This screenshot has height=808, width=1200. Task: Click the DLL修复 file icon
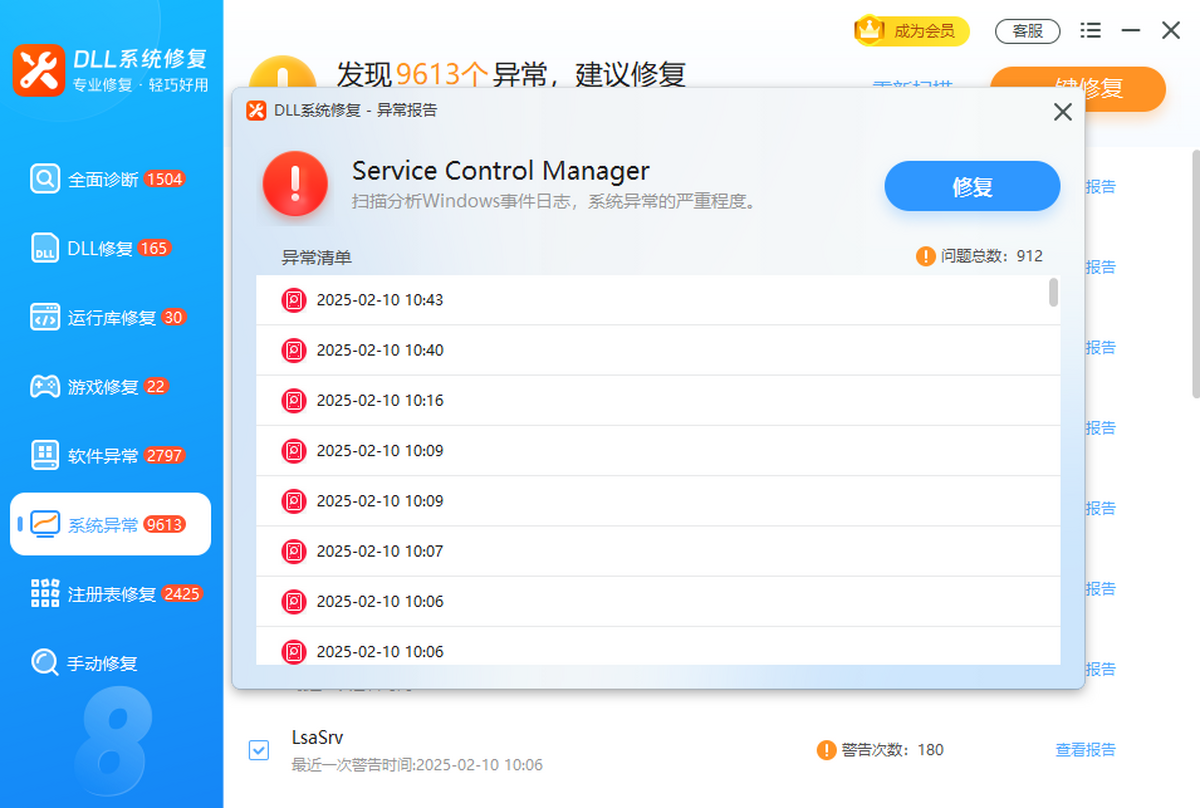coord(45,248)
